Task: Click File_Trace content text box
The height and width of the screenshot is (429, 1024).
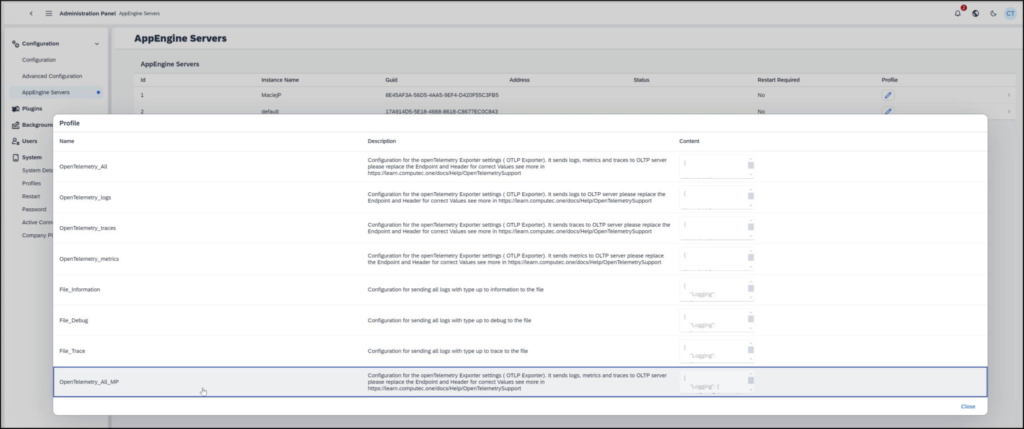Action: pyautogui.click(x=716, y=351)
